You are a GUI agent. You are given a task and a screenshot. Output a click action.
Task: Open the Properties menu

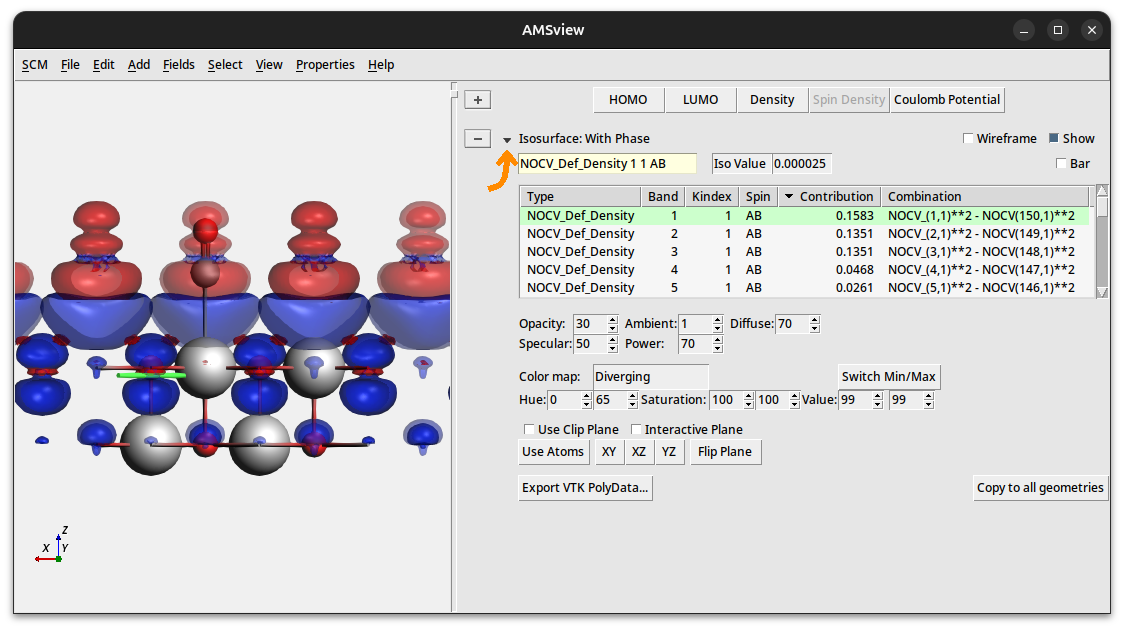pos(325,65)
